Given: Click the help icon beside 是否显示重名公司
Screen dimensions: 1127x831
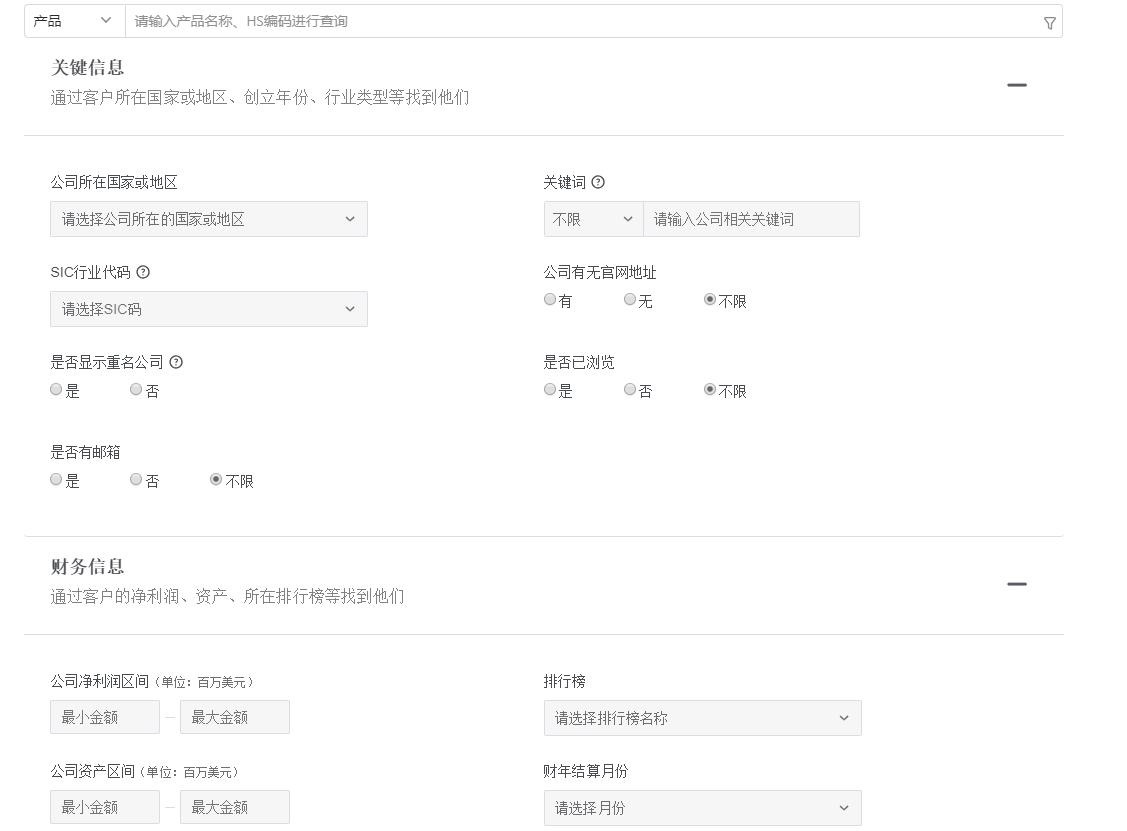Looking at the screenshot, I should point(176,362).
